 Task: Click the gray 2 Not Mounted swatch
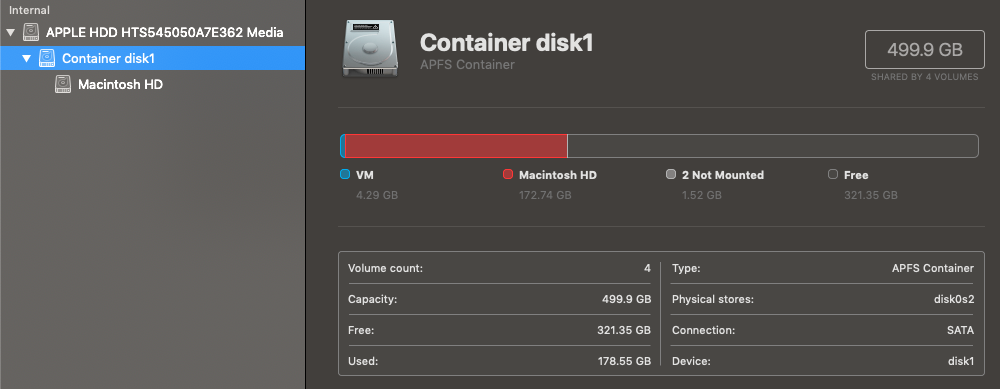(671, 174)
